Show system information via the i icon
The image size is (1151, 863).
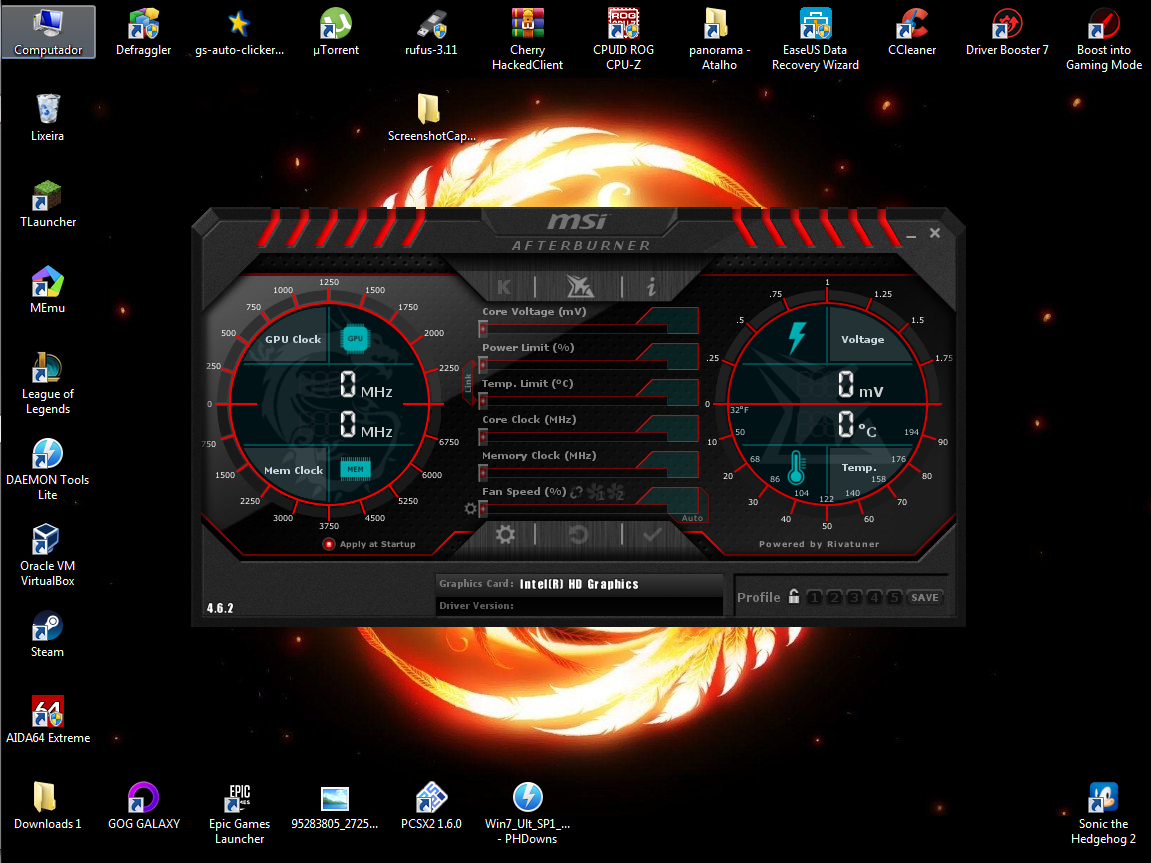(651, 287)
